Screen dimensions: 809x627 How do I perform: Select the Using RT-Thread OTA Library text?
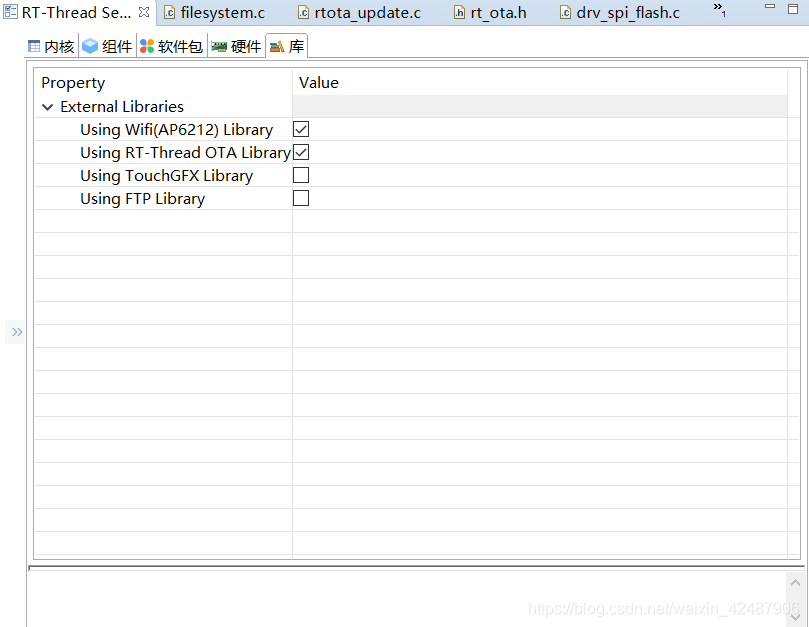point(186,153)
